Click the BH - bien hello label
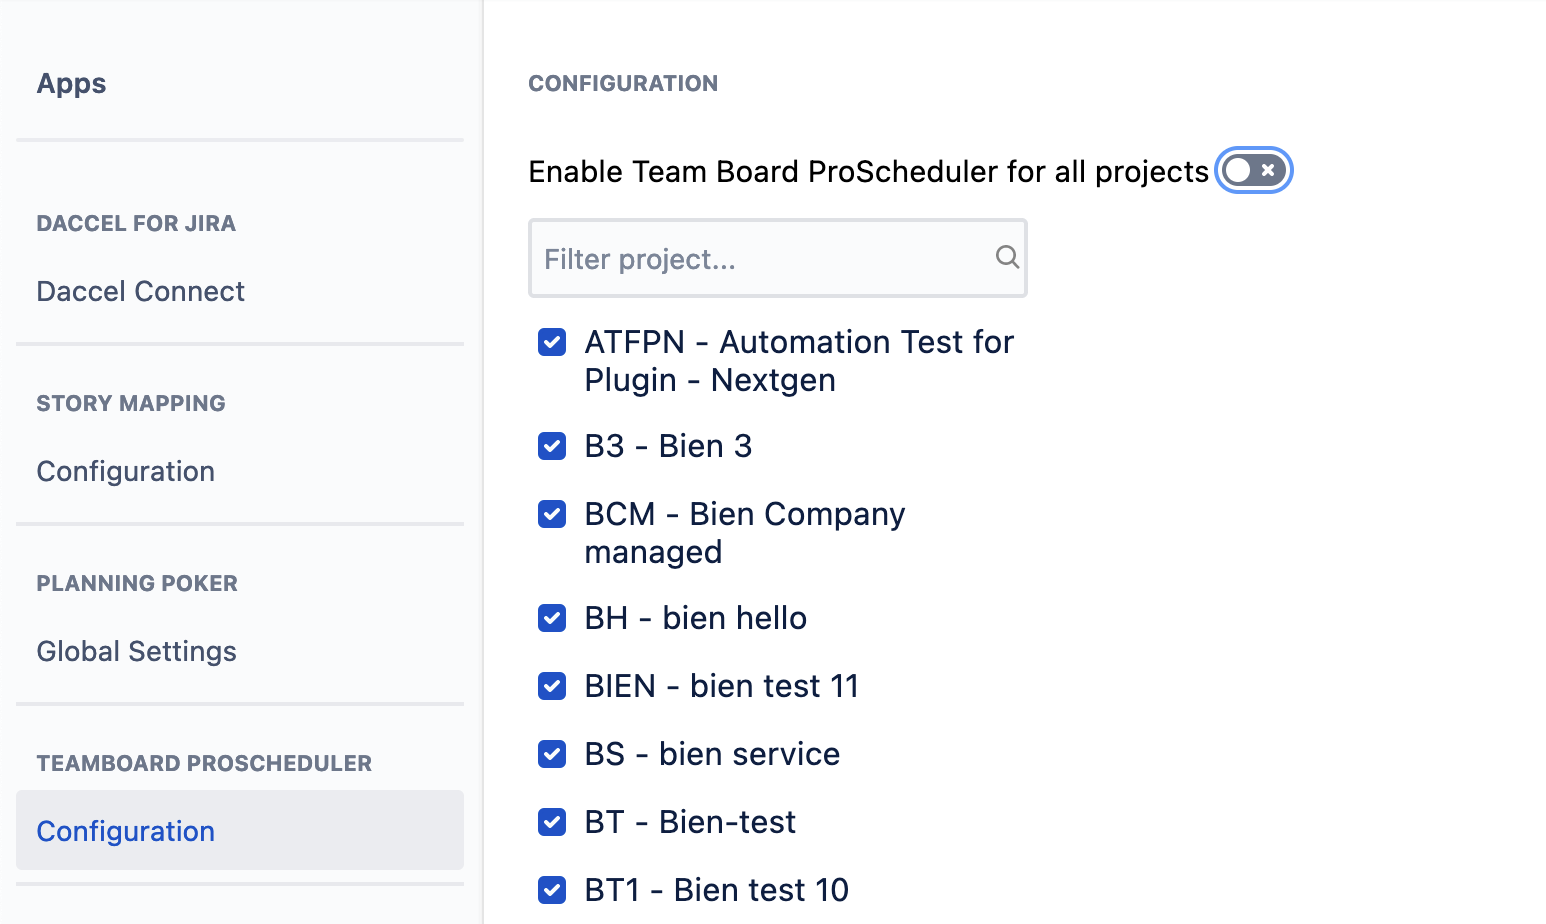Screen dimensions: 1546x924 696,618
